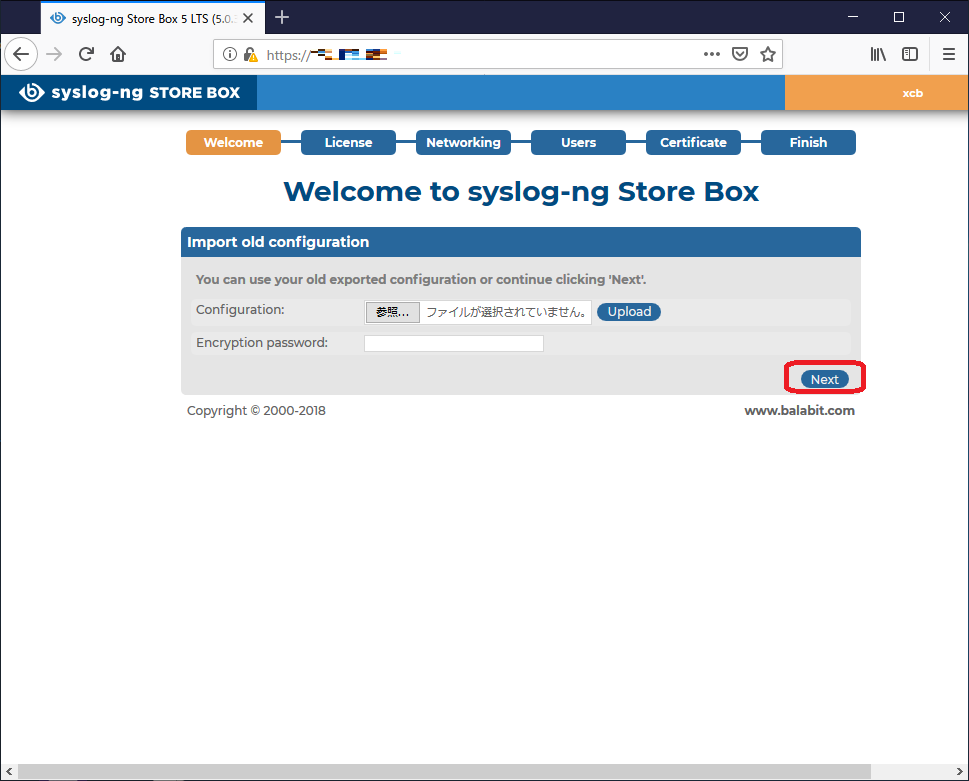Open page actions three-dot menu
The width and height of the screenshot is (969, 781).
click(x=712, y=54)
